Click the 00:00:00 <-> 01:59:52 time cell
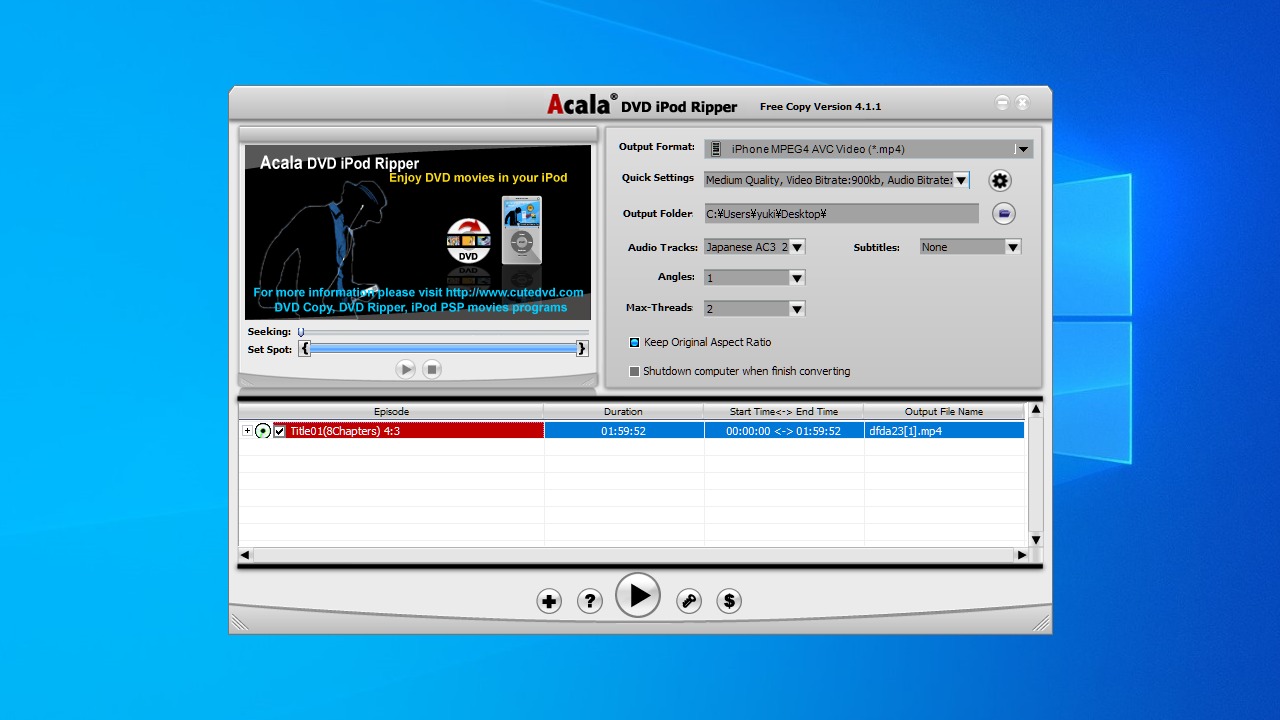This screenshot has height=720, width=1280. (784, 431)
